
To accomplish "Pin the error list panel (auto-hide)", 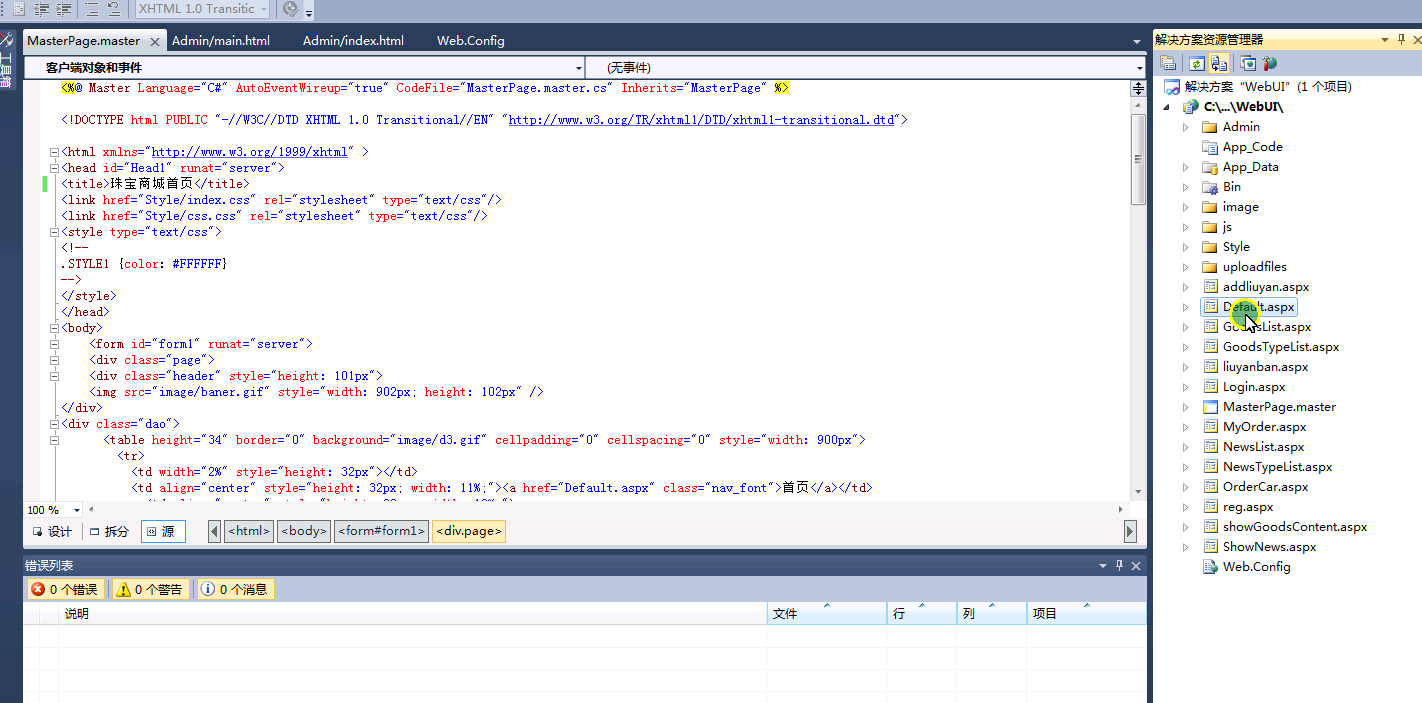I will pyautogui.click(x=1119, y=566).
